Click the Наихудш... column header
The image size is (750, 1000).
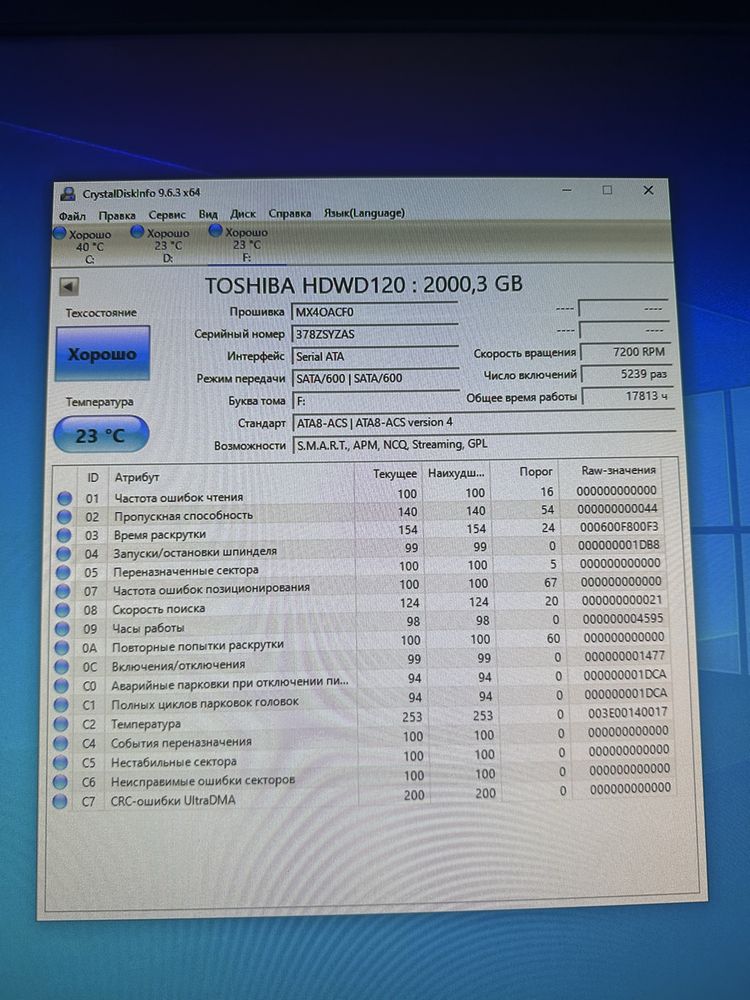(456, 473)
